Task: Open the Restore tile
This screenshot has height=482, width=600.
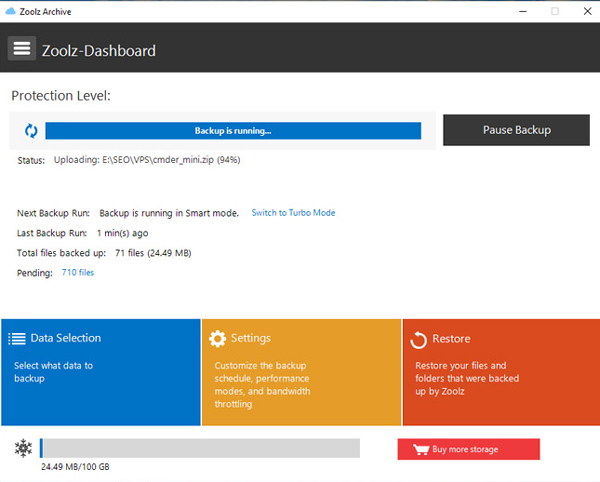Action: 500,372
